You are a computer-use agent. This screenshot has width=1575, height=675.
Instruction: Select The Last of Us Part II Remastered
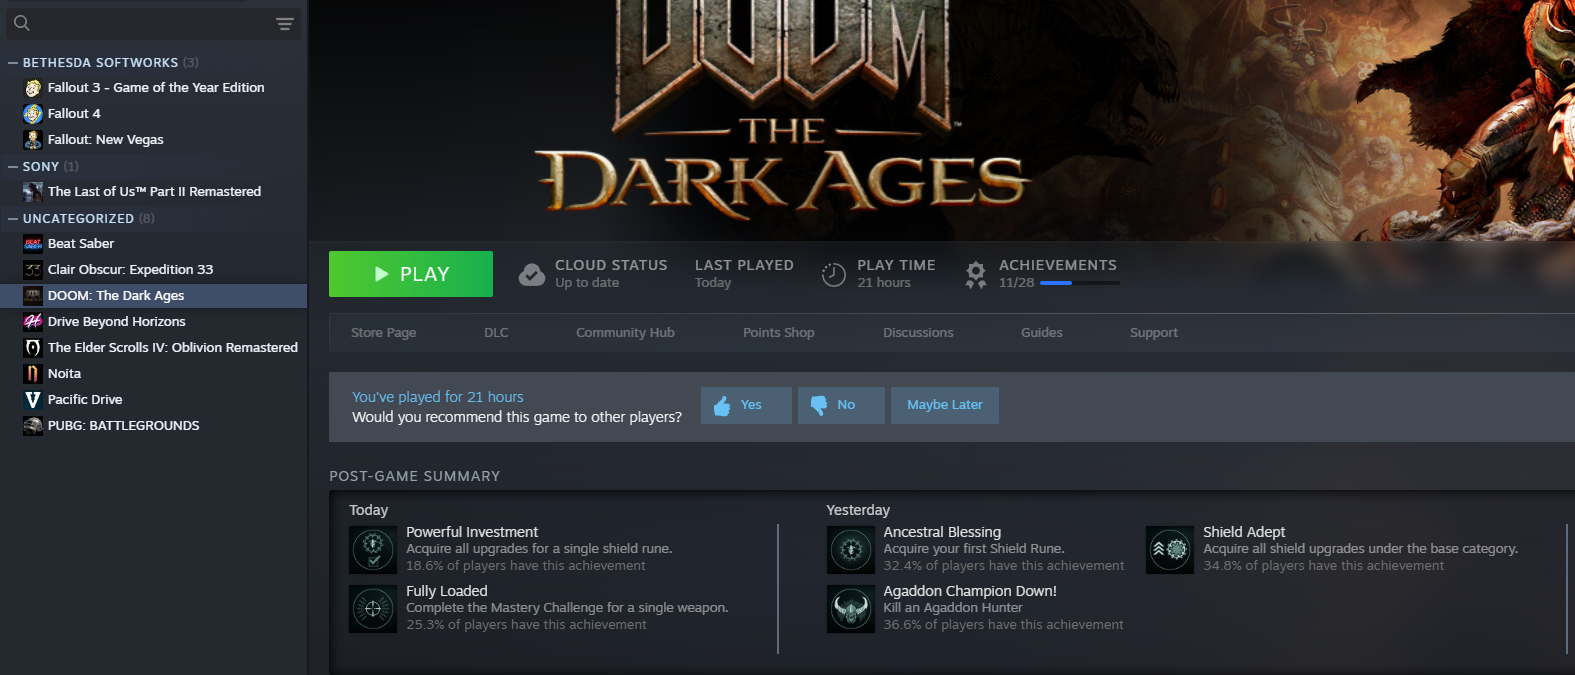(153, 192)
